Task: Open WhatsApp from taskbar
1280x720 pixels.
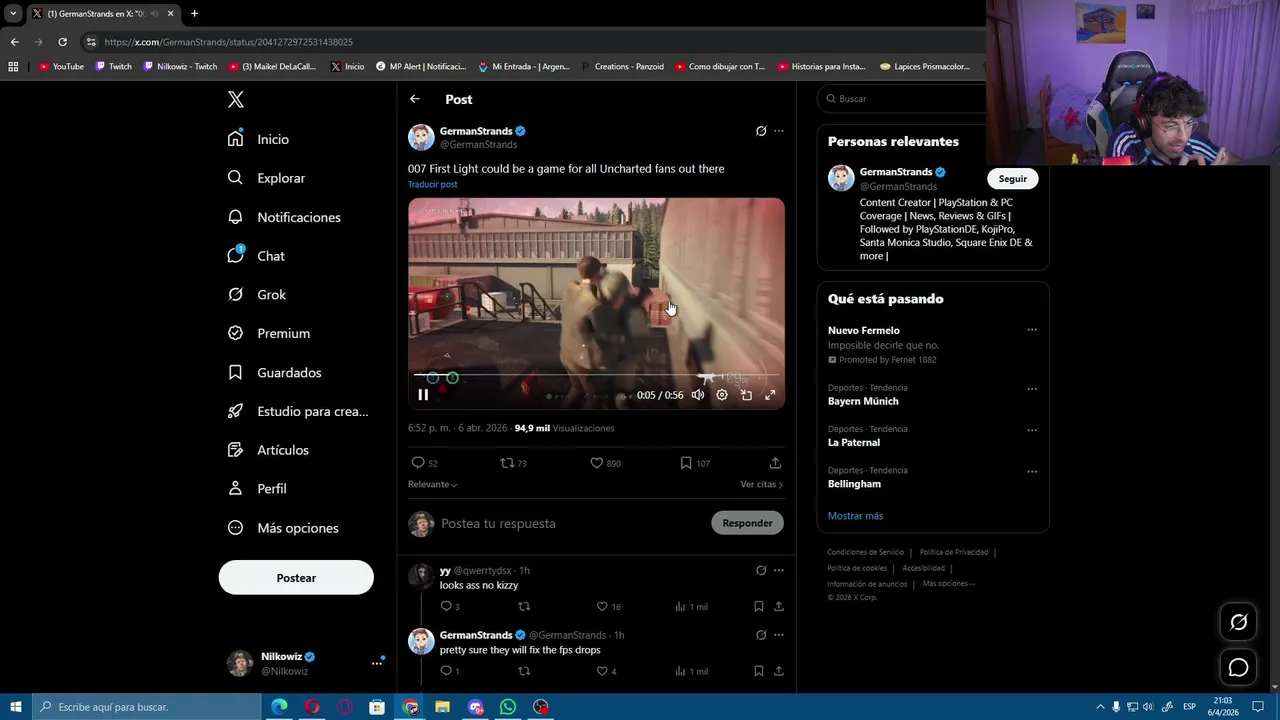Action: click(508, 707)
